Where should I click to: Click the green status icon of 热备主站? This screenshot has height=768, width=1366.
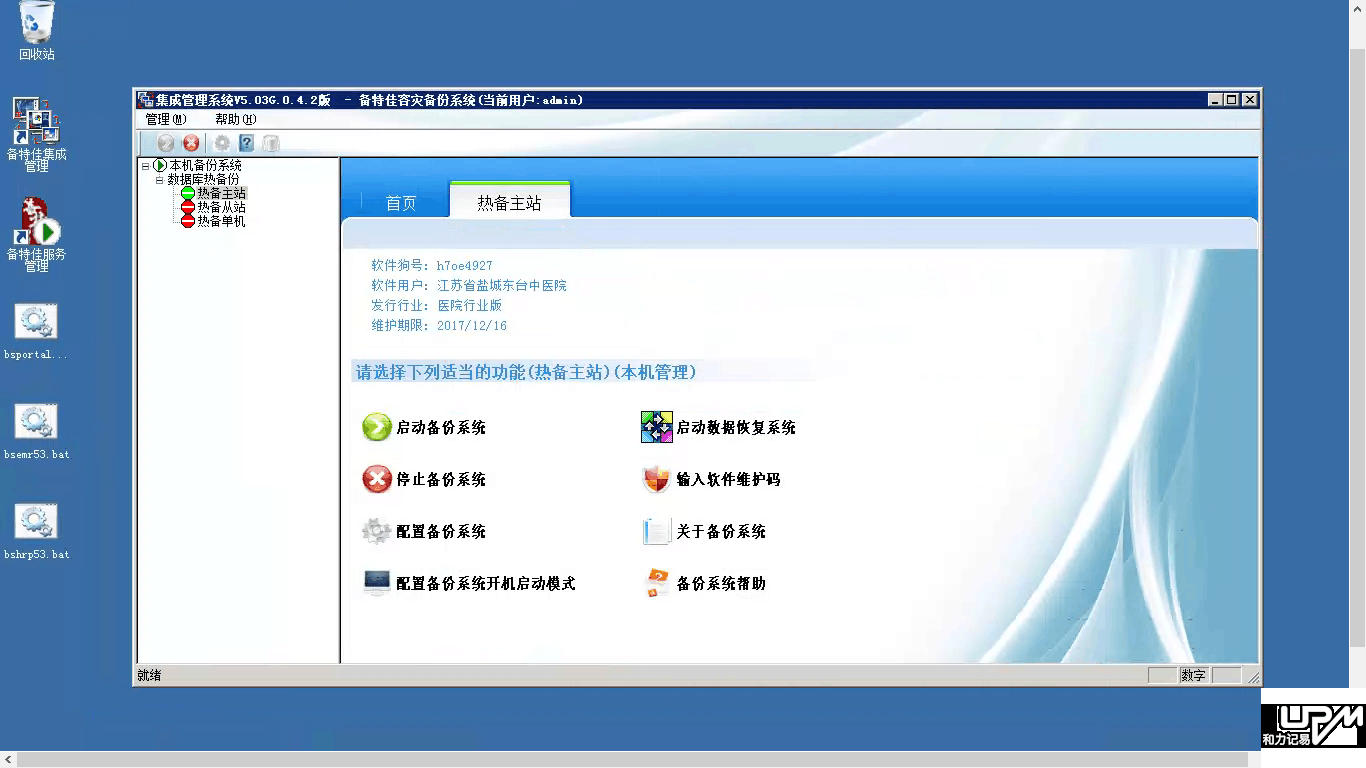(188, 193)
